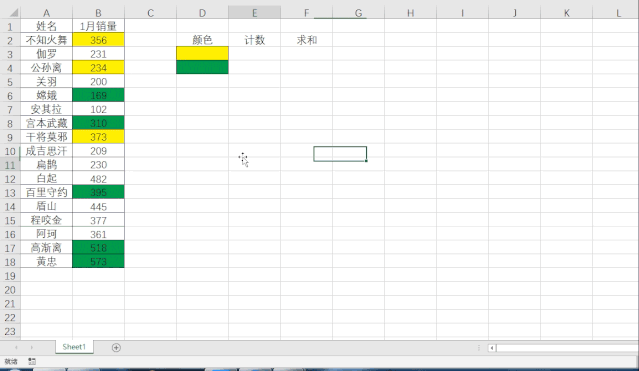The height and width of the screenshot is (371, 639).
Task: Go to previous sheet using navigation arrow
Action: click(16, 348)
